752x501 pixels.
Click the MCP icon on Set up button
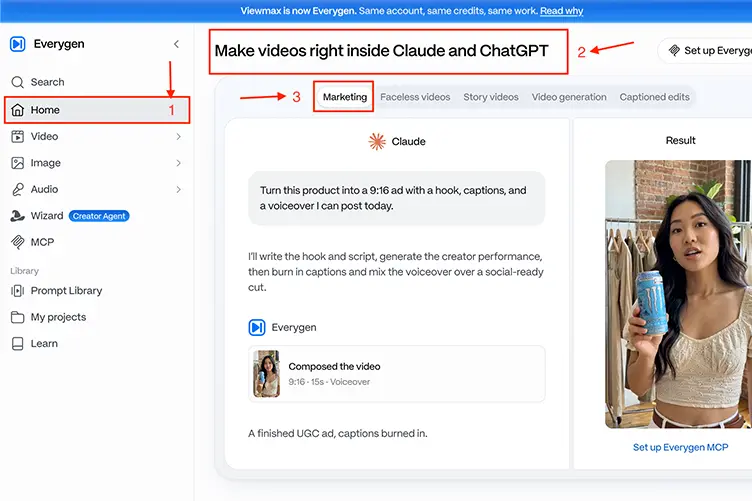[674, 50]
